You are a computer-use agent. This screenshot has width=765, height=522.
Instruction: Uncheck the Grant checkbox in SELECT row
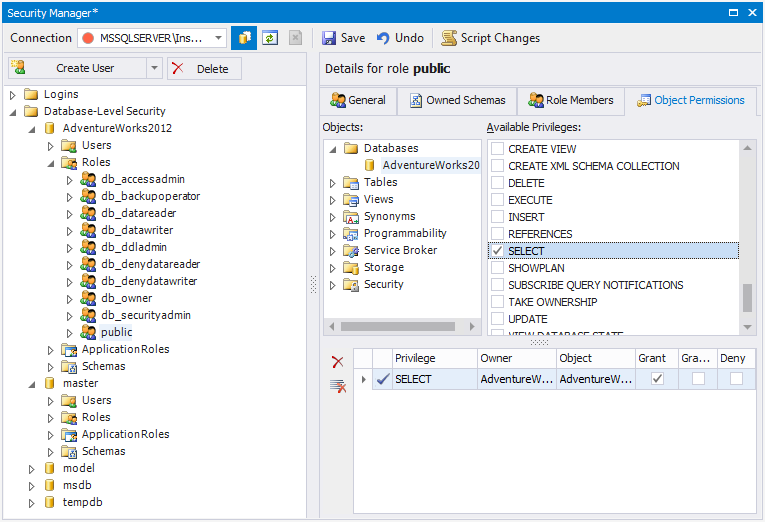[x=657, y=379]
